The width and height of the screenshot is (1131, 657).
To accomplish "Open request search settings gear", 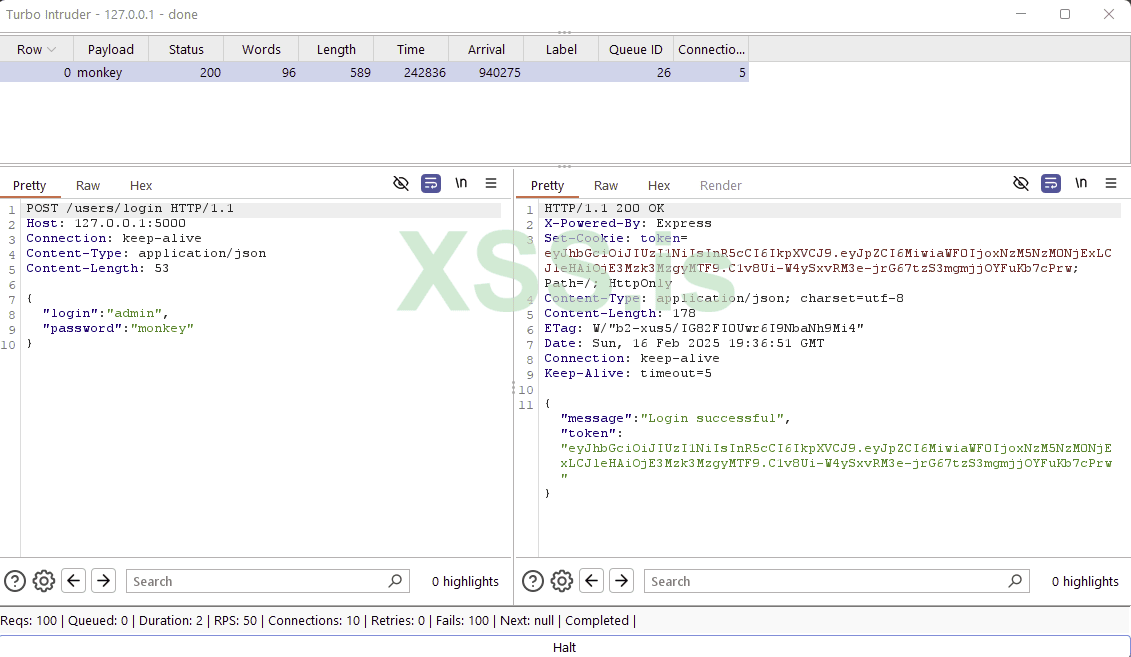I will coord(44,581).
